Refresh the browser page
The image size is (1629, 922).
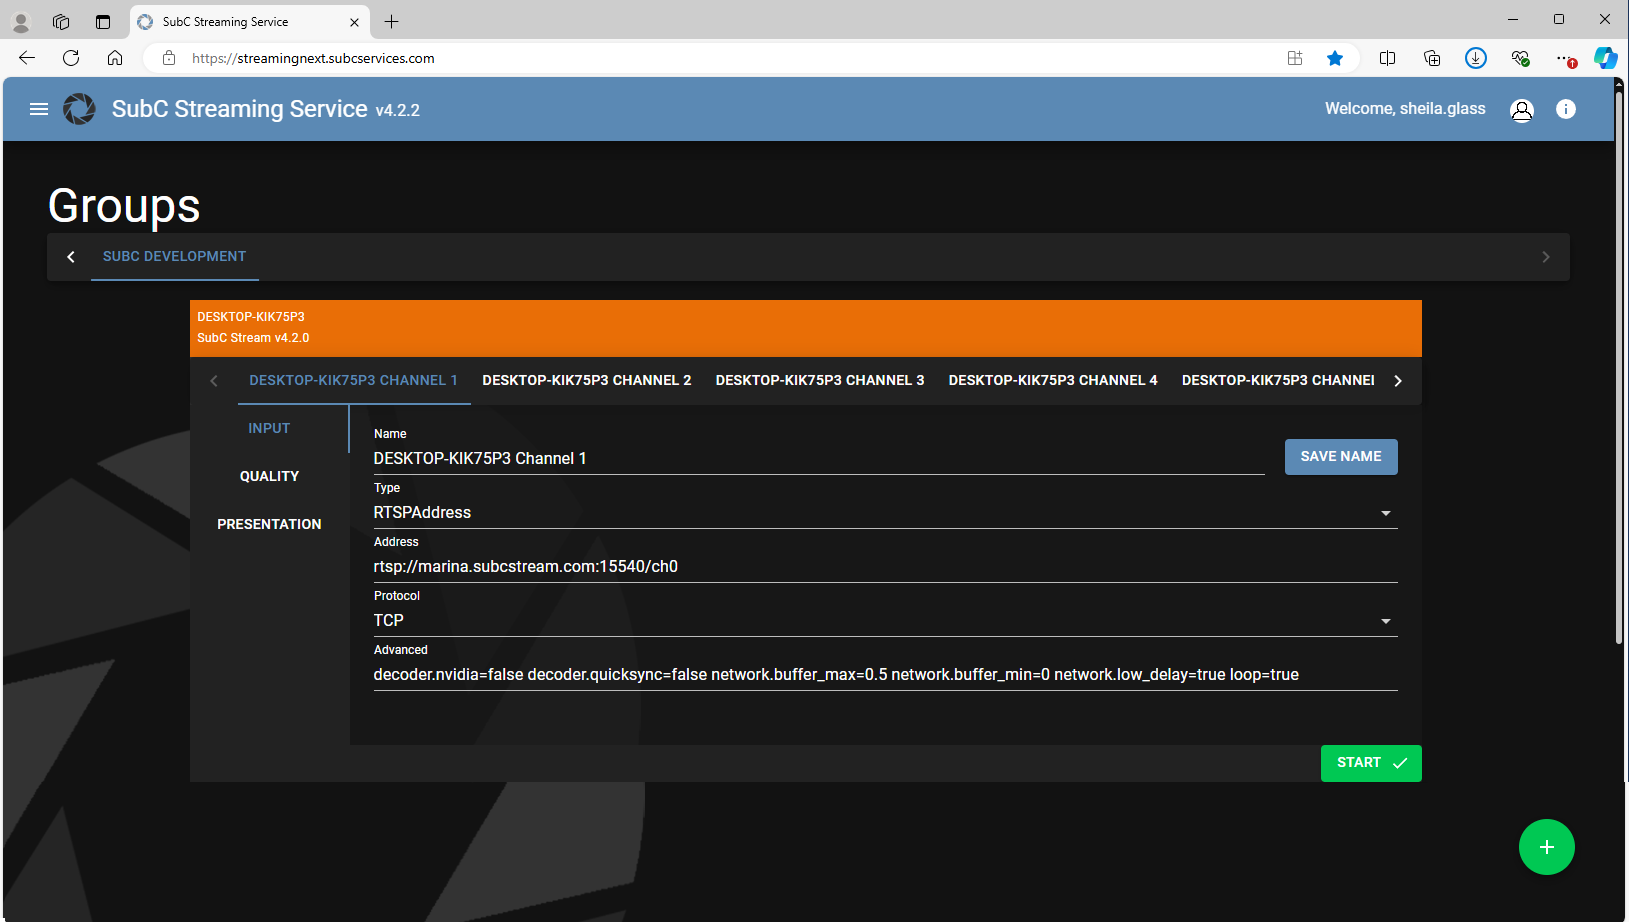[x=71, y=58]
